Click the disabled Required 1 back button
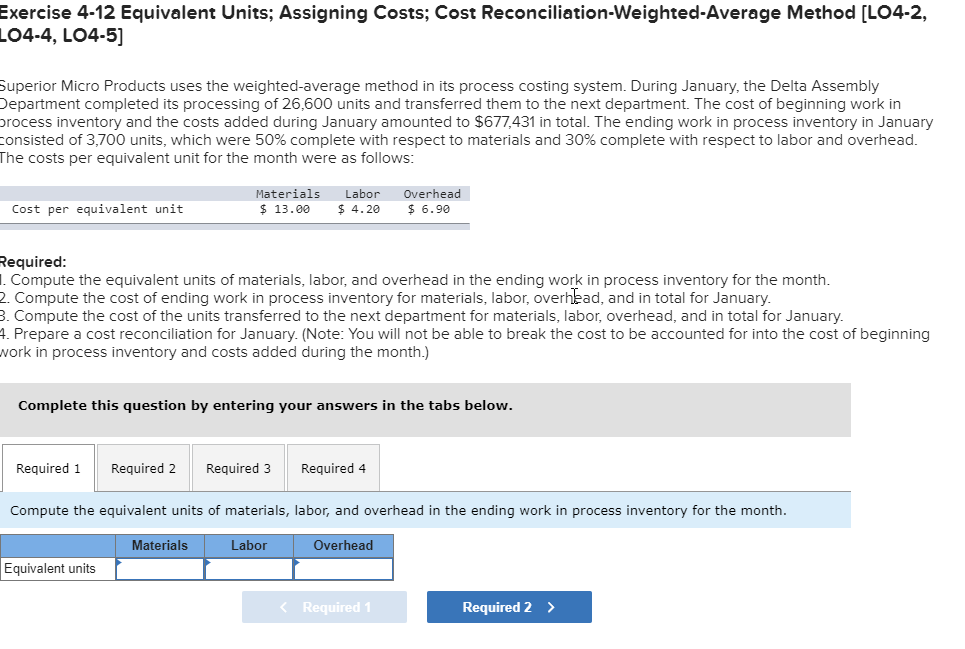The height and width of the screenshot is (649, 965). pyautogui.click(x=324, y=606)
